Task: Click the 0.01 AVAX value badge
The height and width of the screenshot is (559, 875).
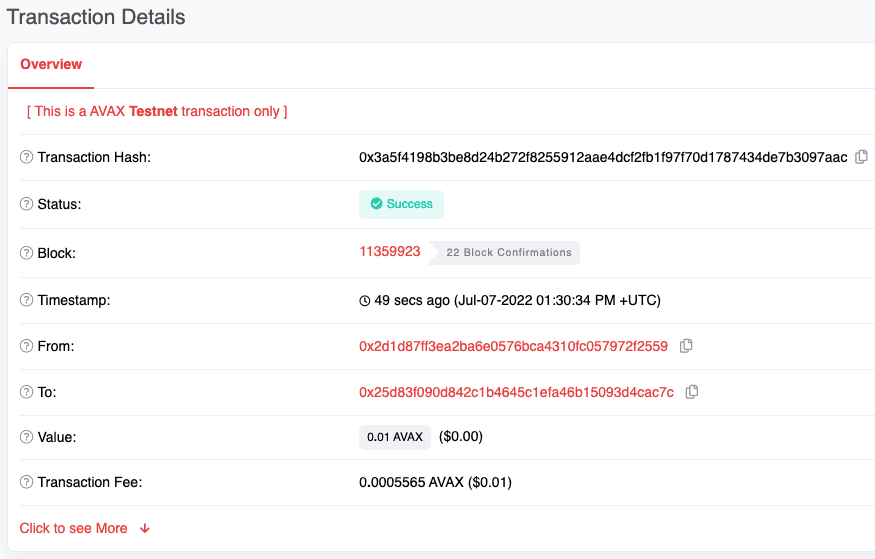Action: point(395,437)
